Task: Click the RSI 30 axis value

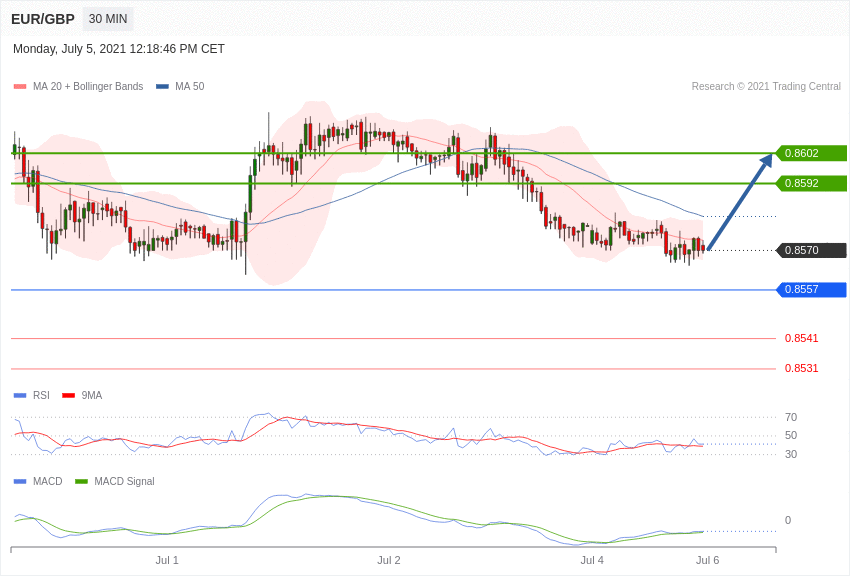Action: tap(791, 454)
